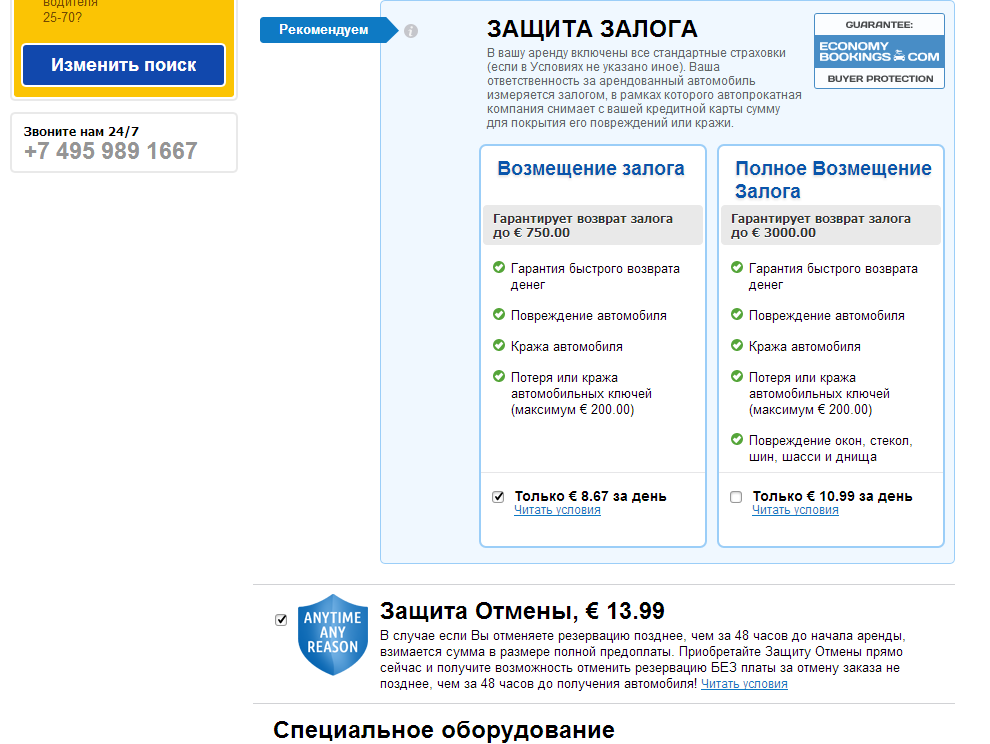Click the phone number +7 495 989 1667
The width and height of the screenshot is (990, 744).
click(110, 151)
